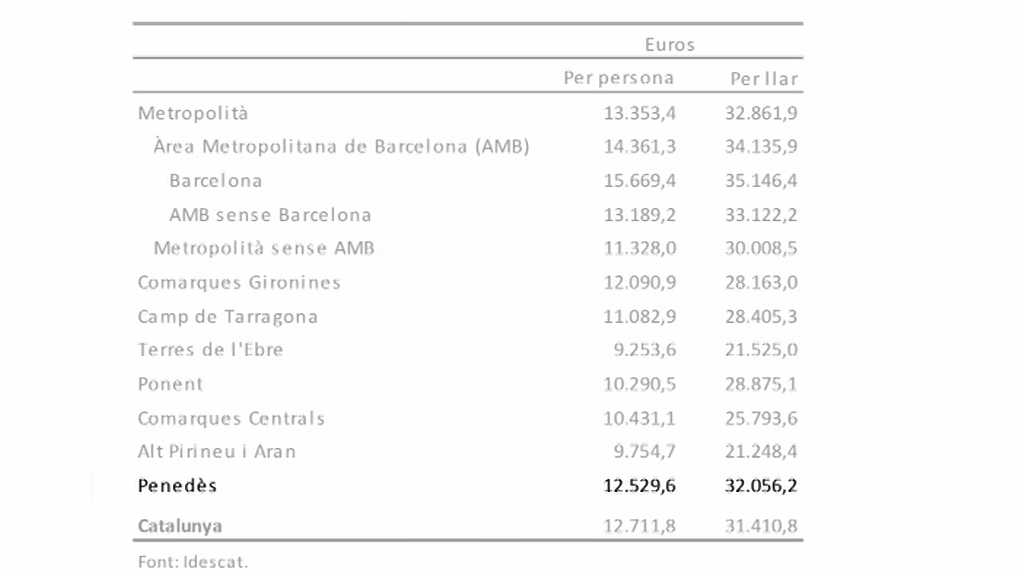Image resolution: width=1024 pixels, height=576 pixels.
Task: Click Penedès per llar value 32.056,2
Action: point(761,486)
